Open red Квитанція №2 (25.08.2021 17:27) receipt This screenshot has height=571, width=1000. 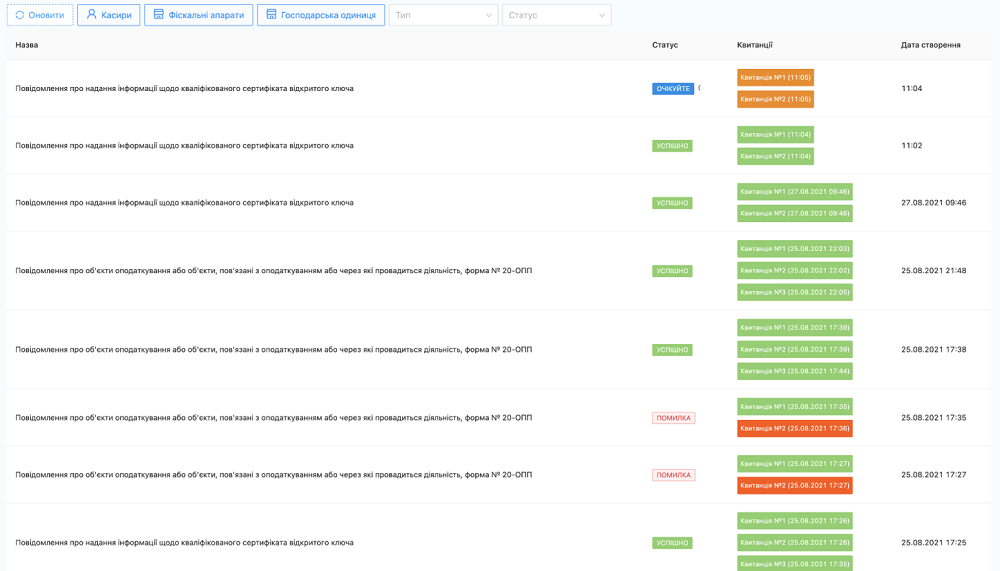(794, 485)
